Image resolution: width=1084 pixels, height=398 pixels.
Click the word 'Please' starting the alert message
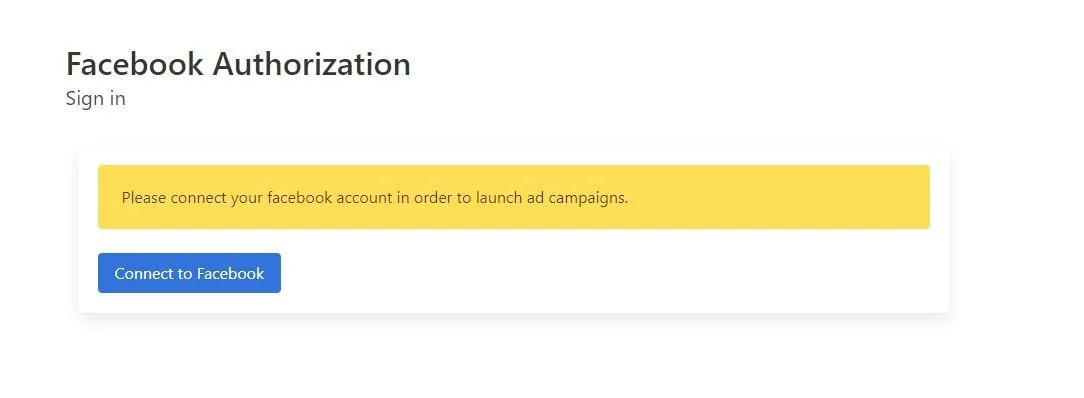pos(144,198)
